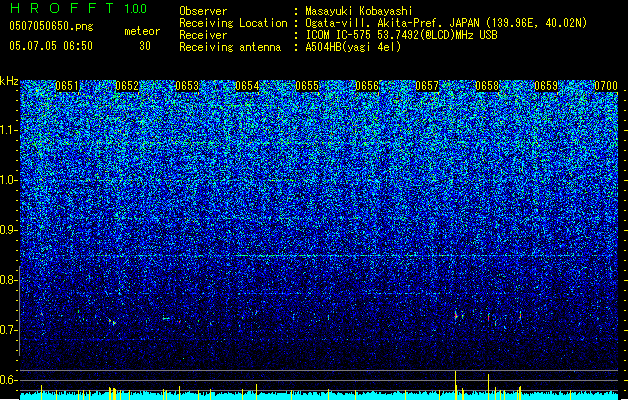Click observer name Masayuki Kobayashi
Screen dimensions: 629x400
(359, 11)
